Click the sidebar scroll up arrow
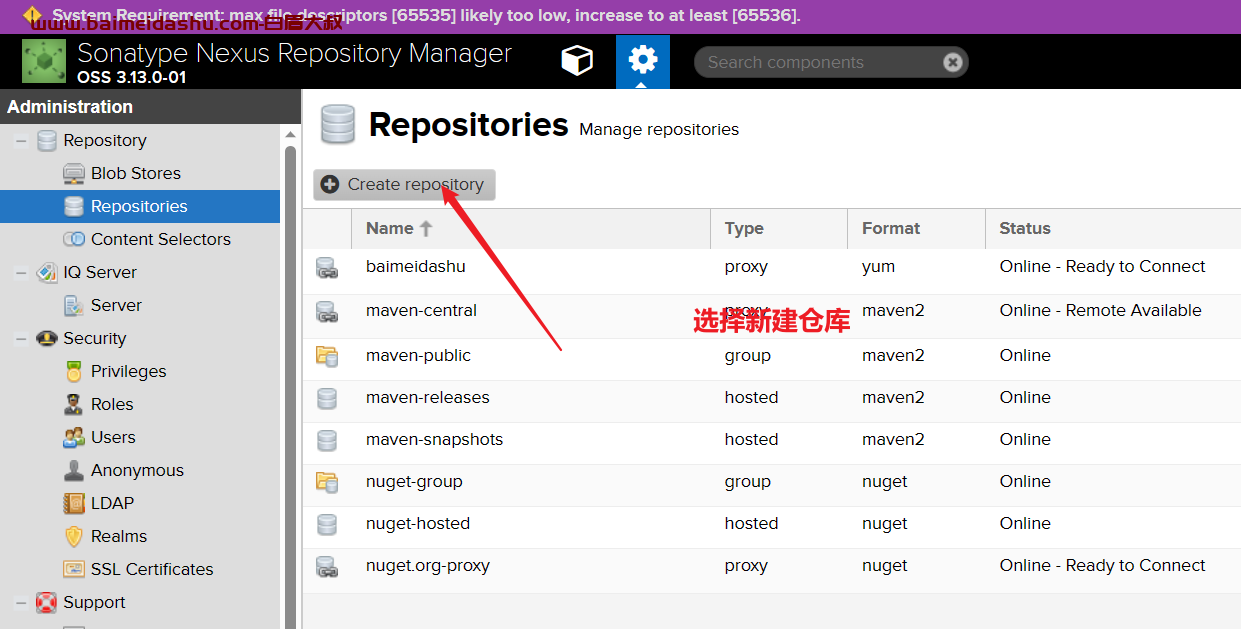Viewport: 1241px width, 629px height. coord(290,134)
